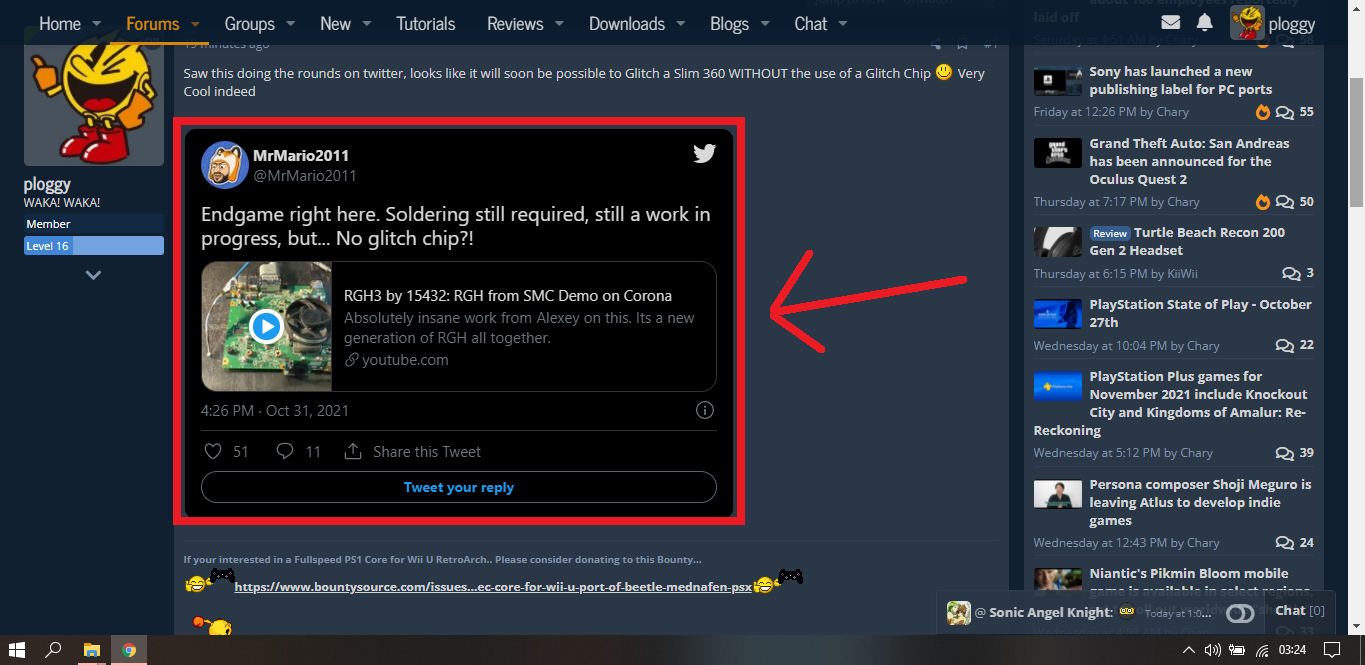Click the Tweet your reply button
This screenshot has height=665, width=1365.
coord(459,487)
